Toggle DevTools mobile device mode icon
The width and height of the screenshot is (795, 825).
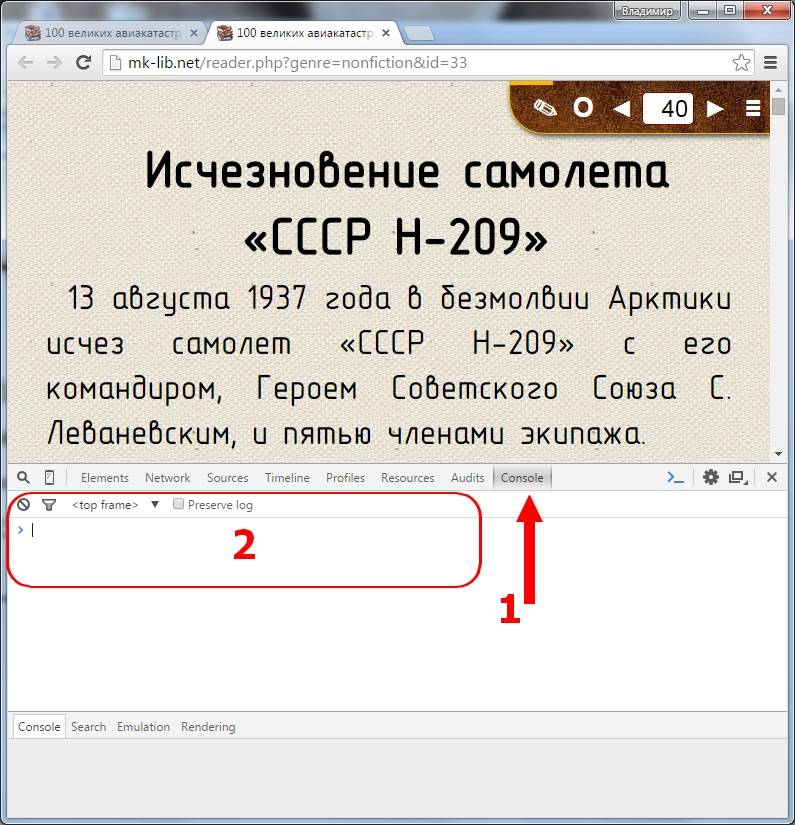click(x=49, y=477)
